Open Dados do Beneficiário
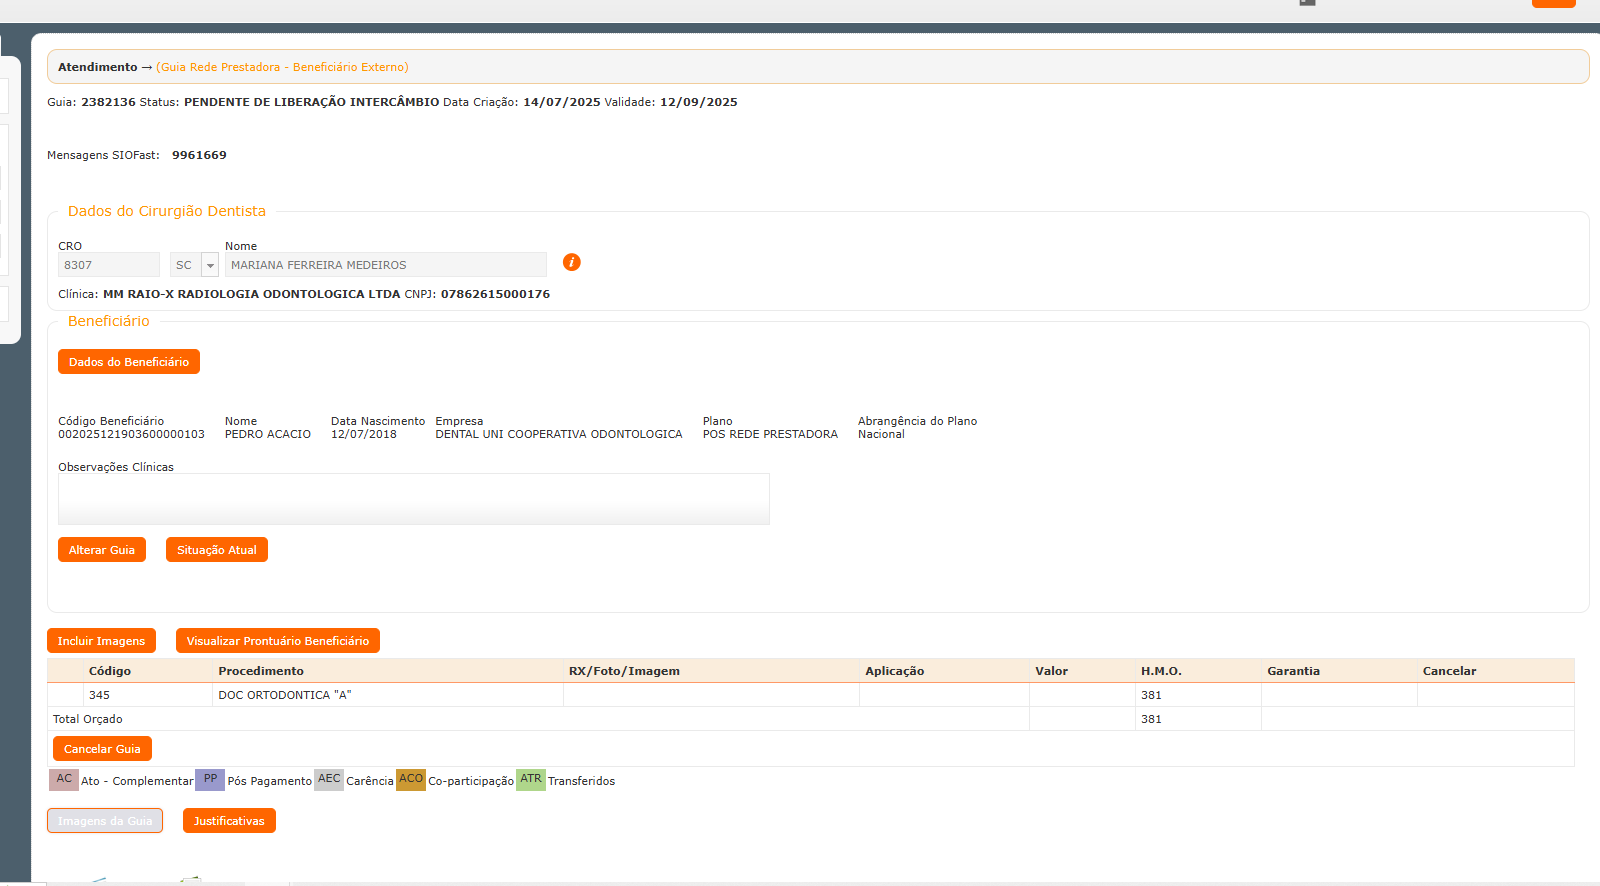 click(128, 362)
